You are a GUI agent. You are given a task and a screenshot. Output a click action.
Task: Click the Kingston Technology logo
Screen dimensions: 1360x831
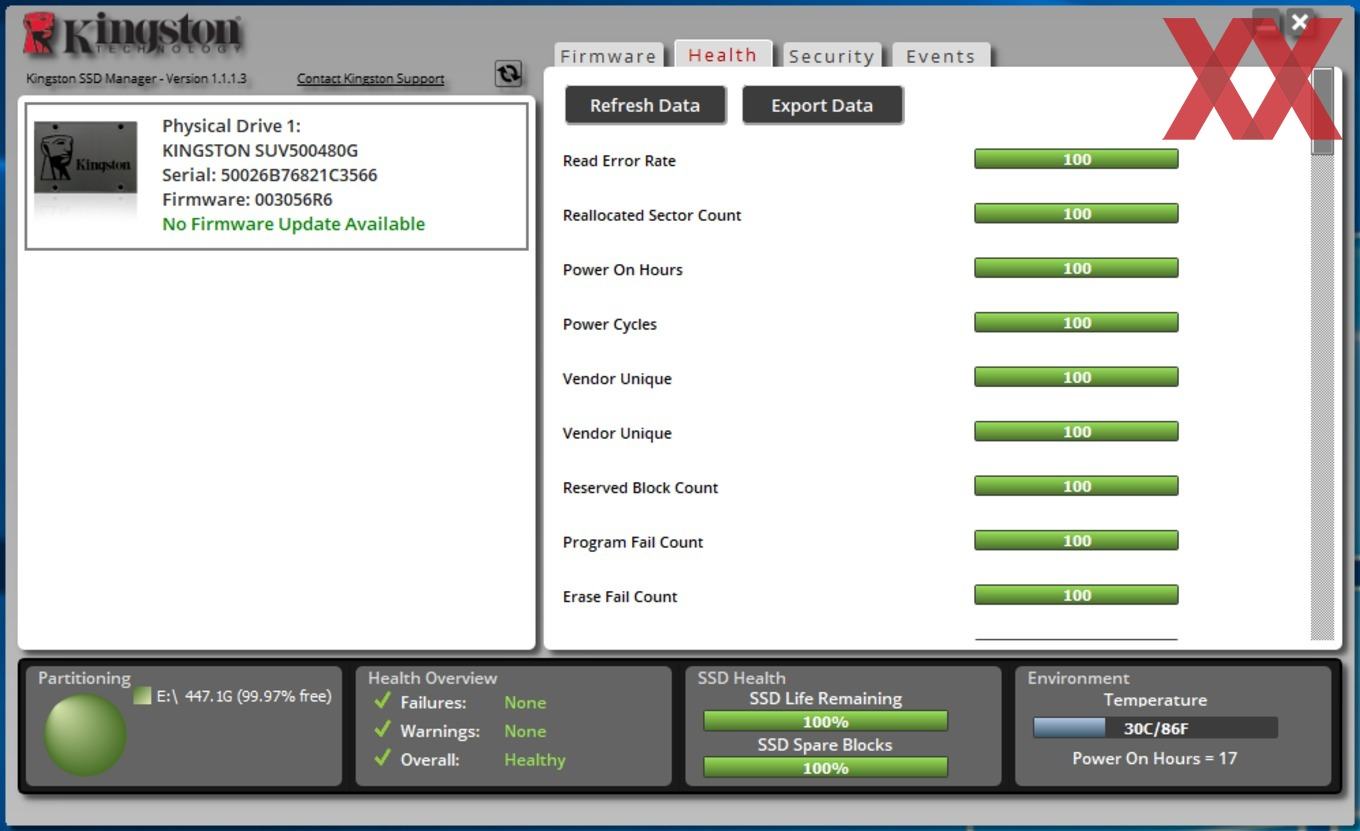tap(132, 34)
